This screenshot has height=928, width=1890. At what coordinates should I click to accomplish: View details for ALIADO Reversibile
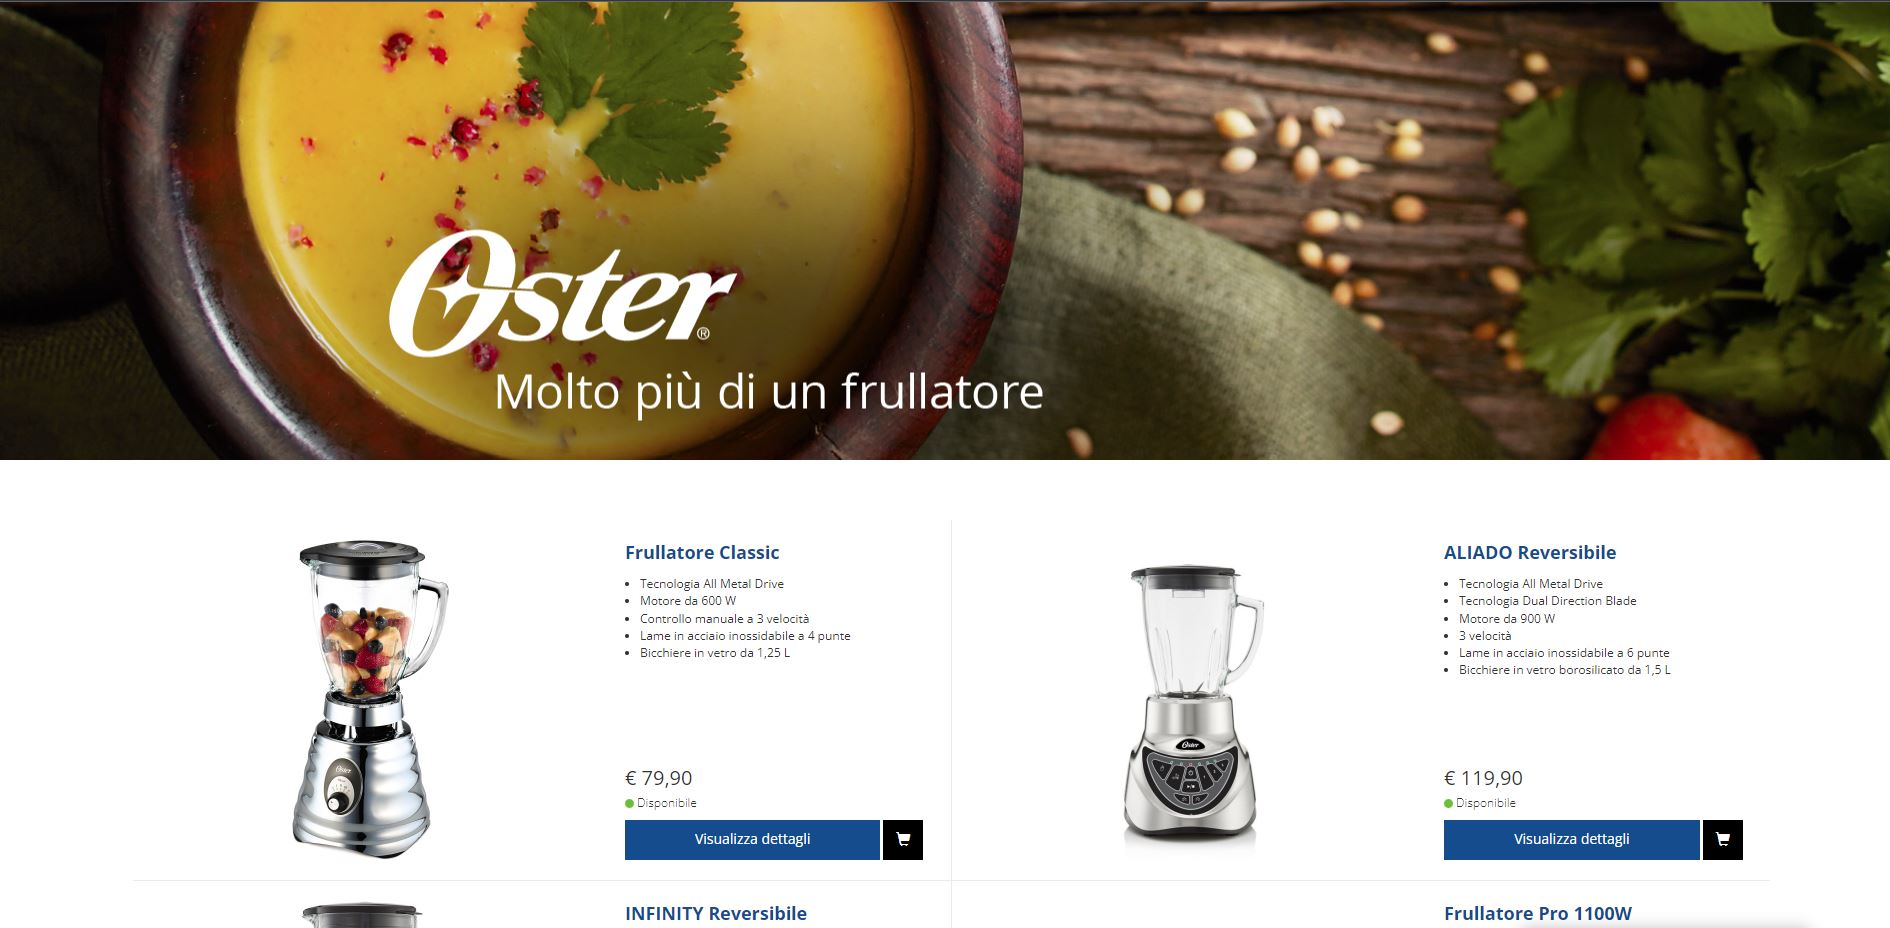(x=1571, y=840)
